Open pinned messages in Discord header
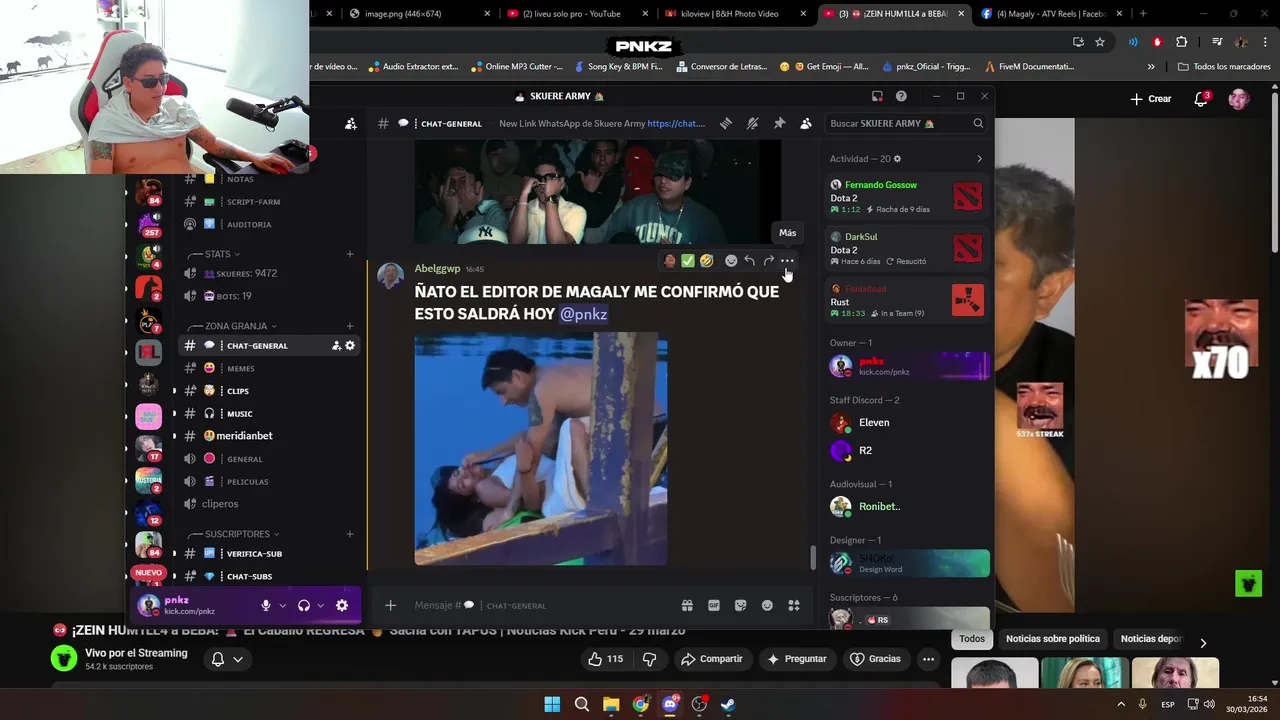 tap(780, 123)
